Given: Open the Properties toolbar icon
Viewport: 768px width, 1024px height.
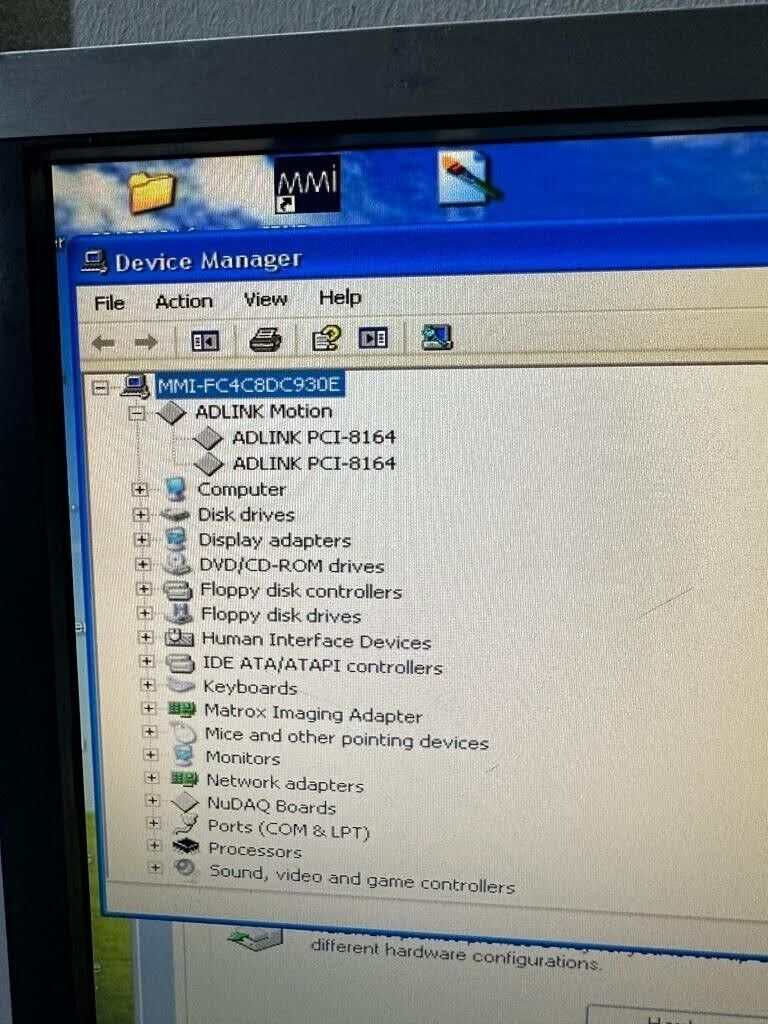Looking at the screenshot, I should click(x=326, y=338).
